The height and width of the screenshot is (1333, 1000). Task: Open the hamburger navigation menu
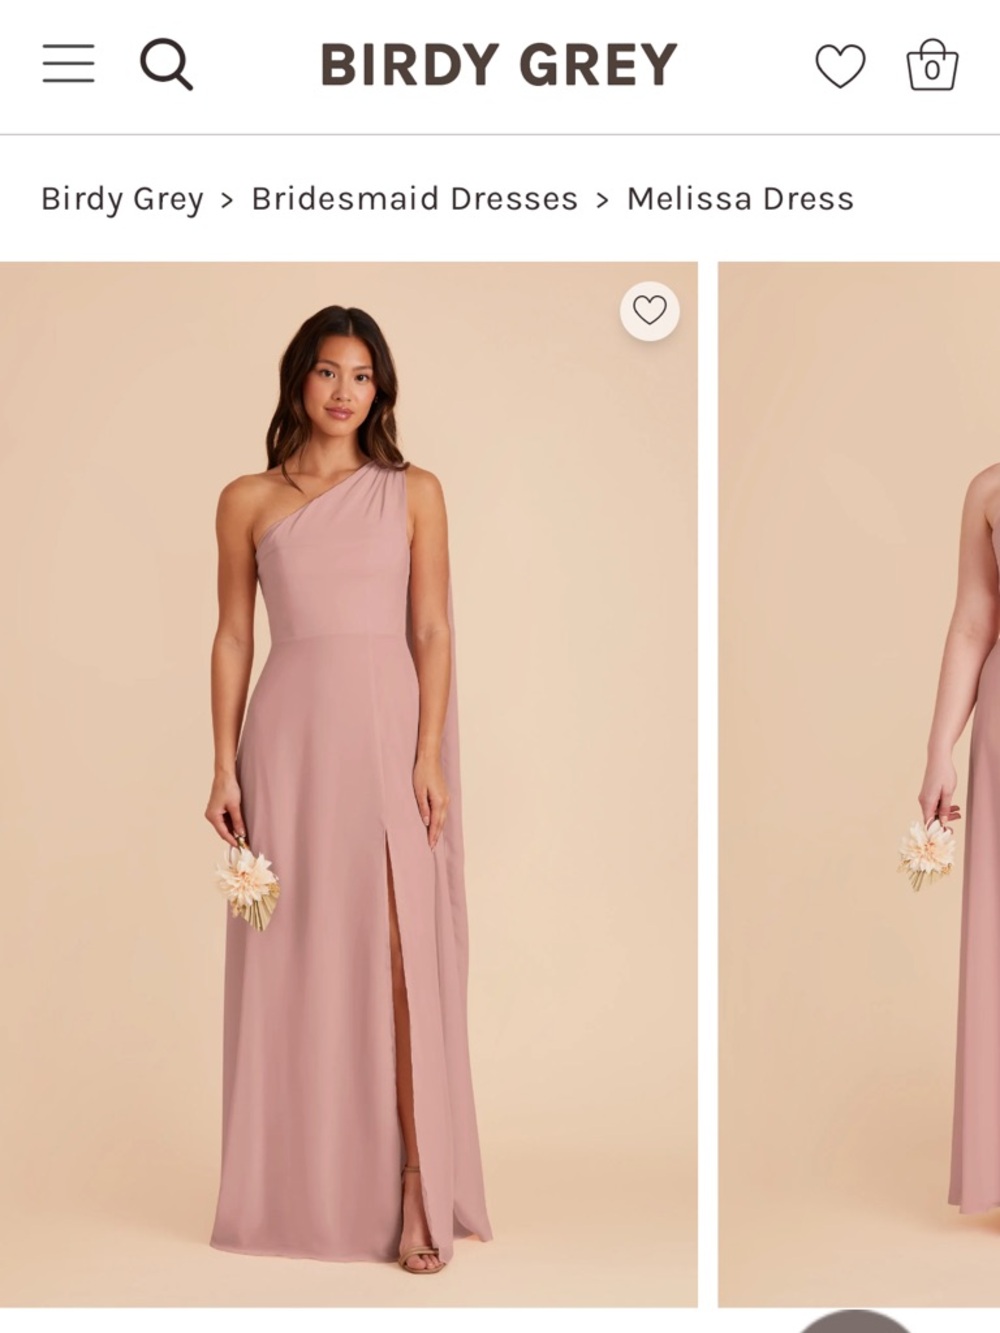pos(67,63)
